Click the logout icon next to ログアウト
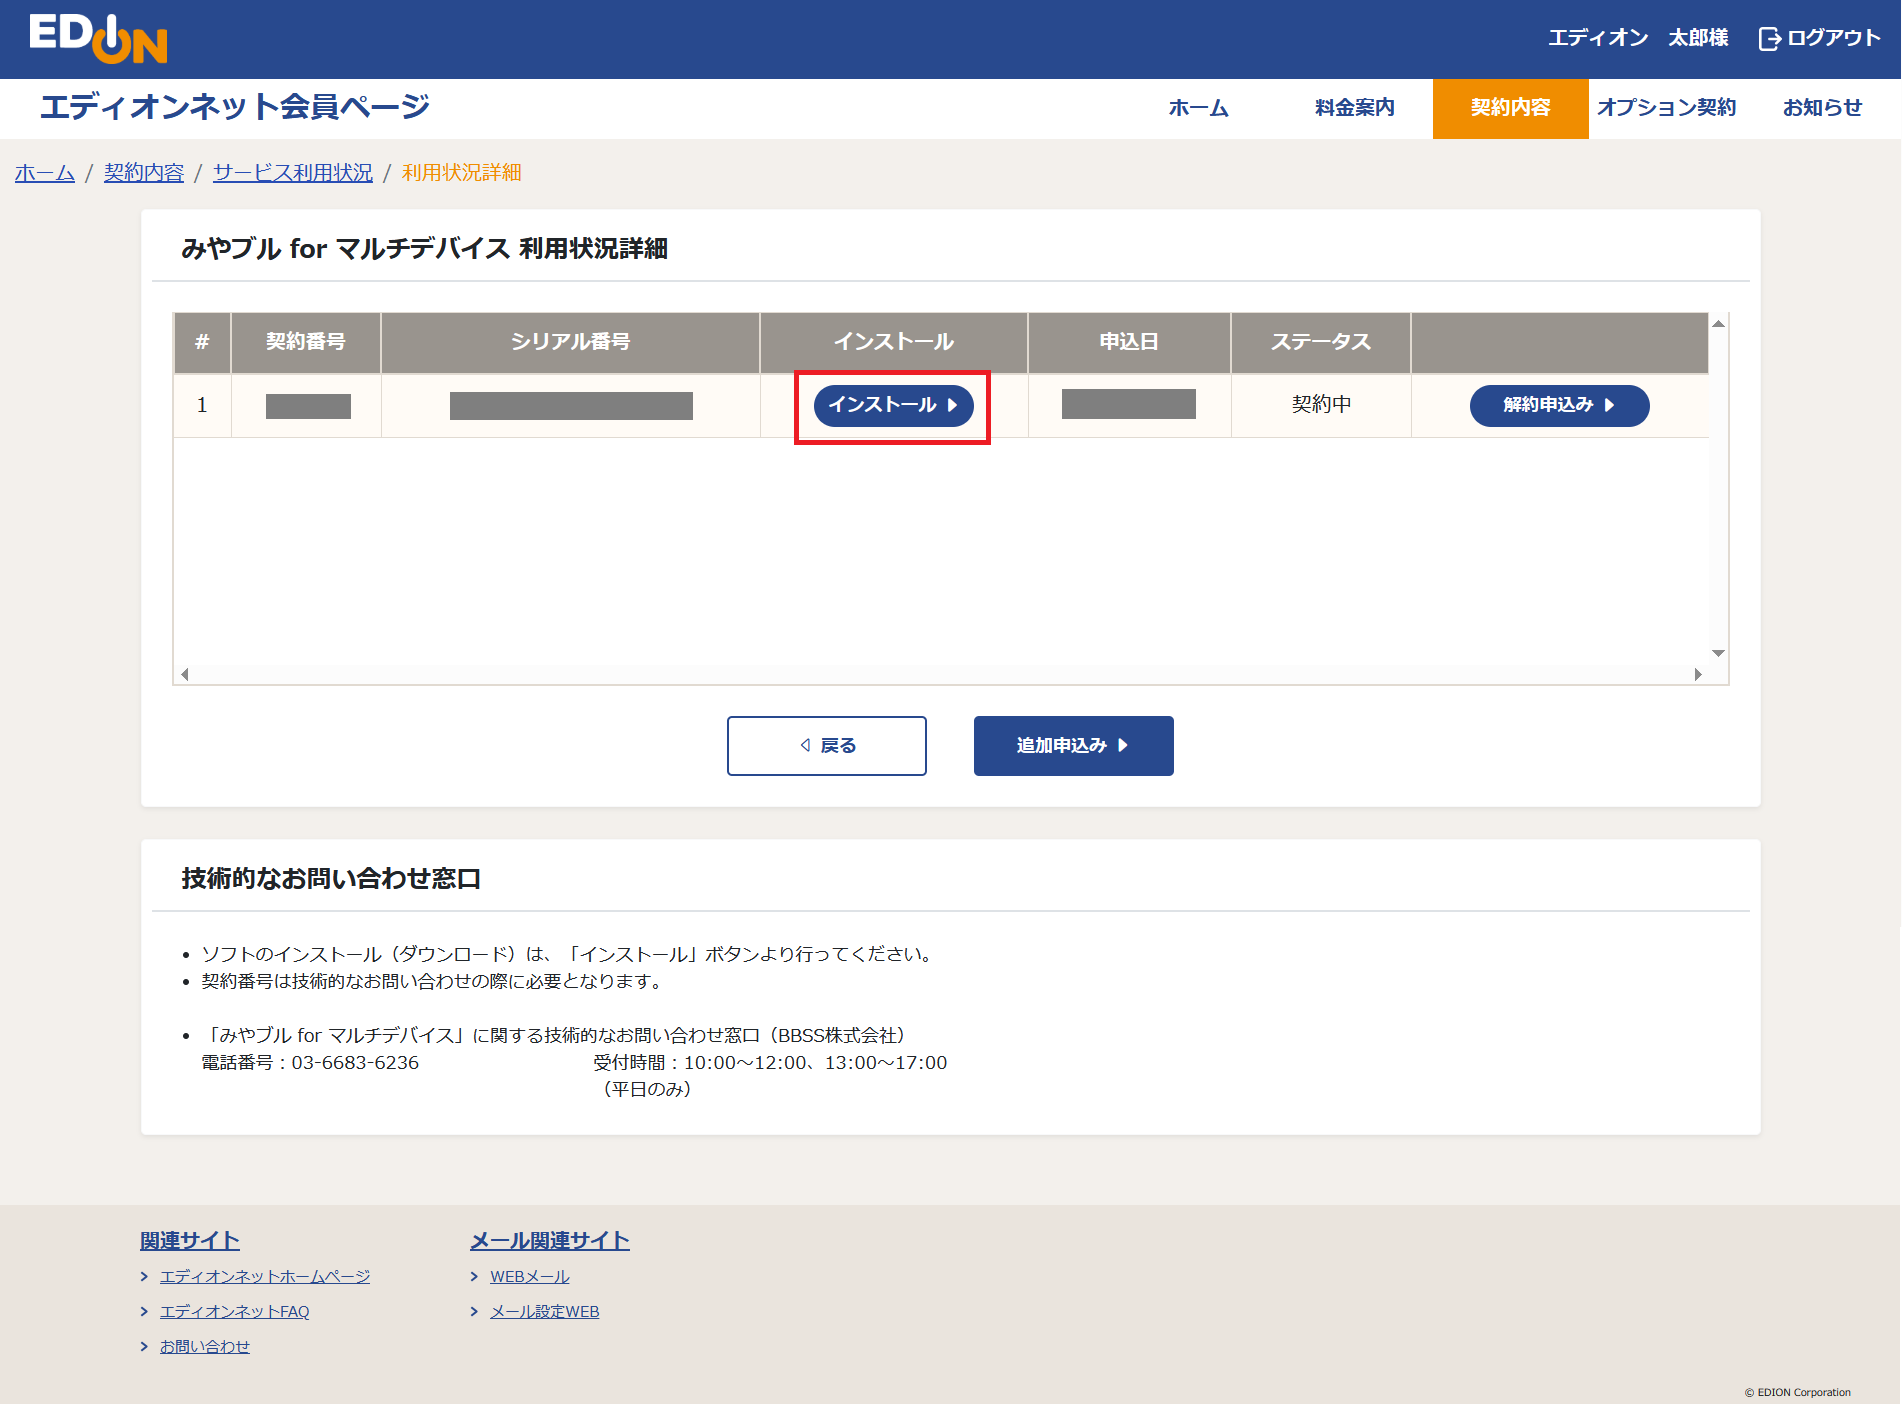This screenshot has width=1902, height=1404. 1770,38
